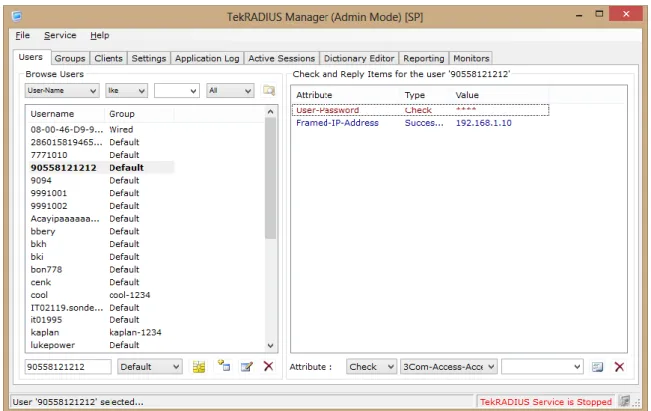This screenshot has width=651, height=411.
Task: Select user 9094
Action: tap(100, 181)
